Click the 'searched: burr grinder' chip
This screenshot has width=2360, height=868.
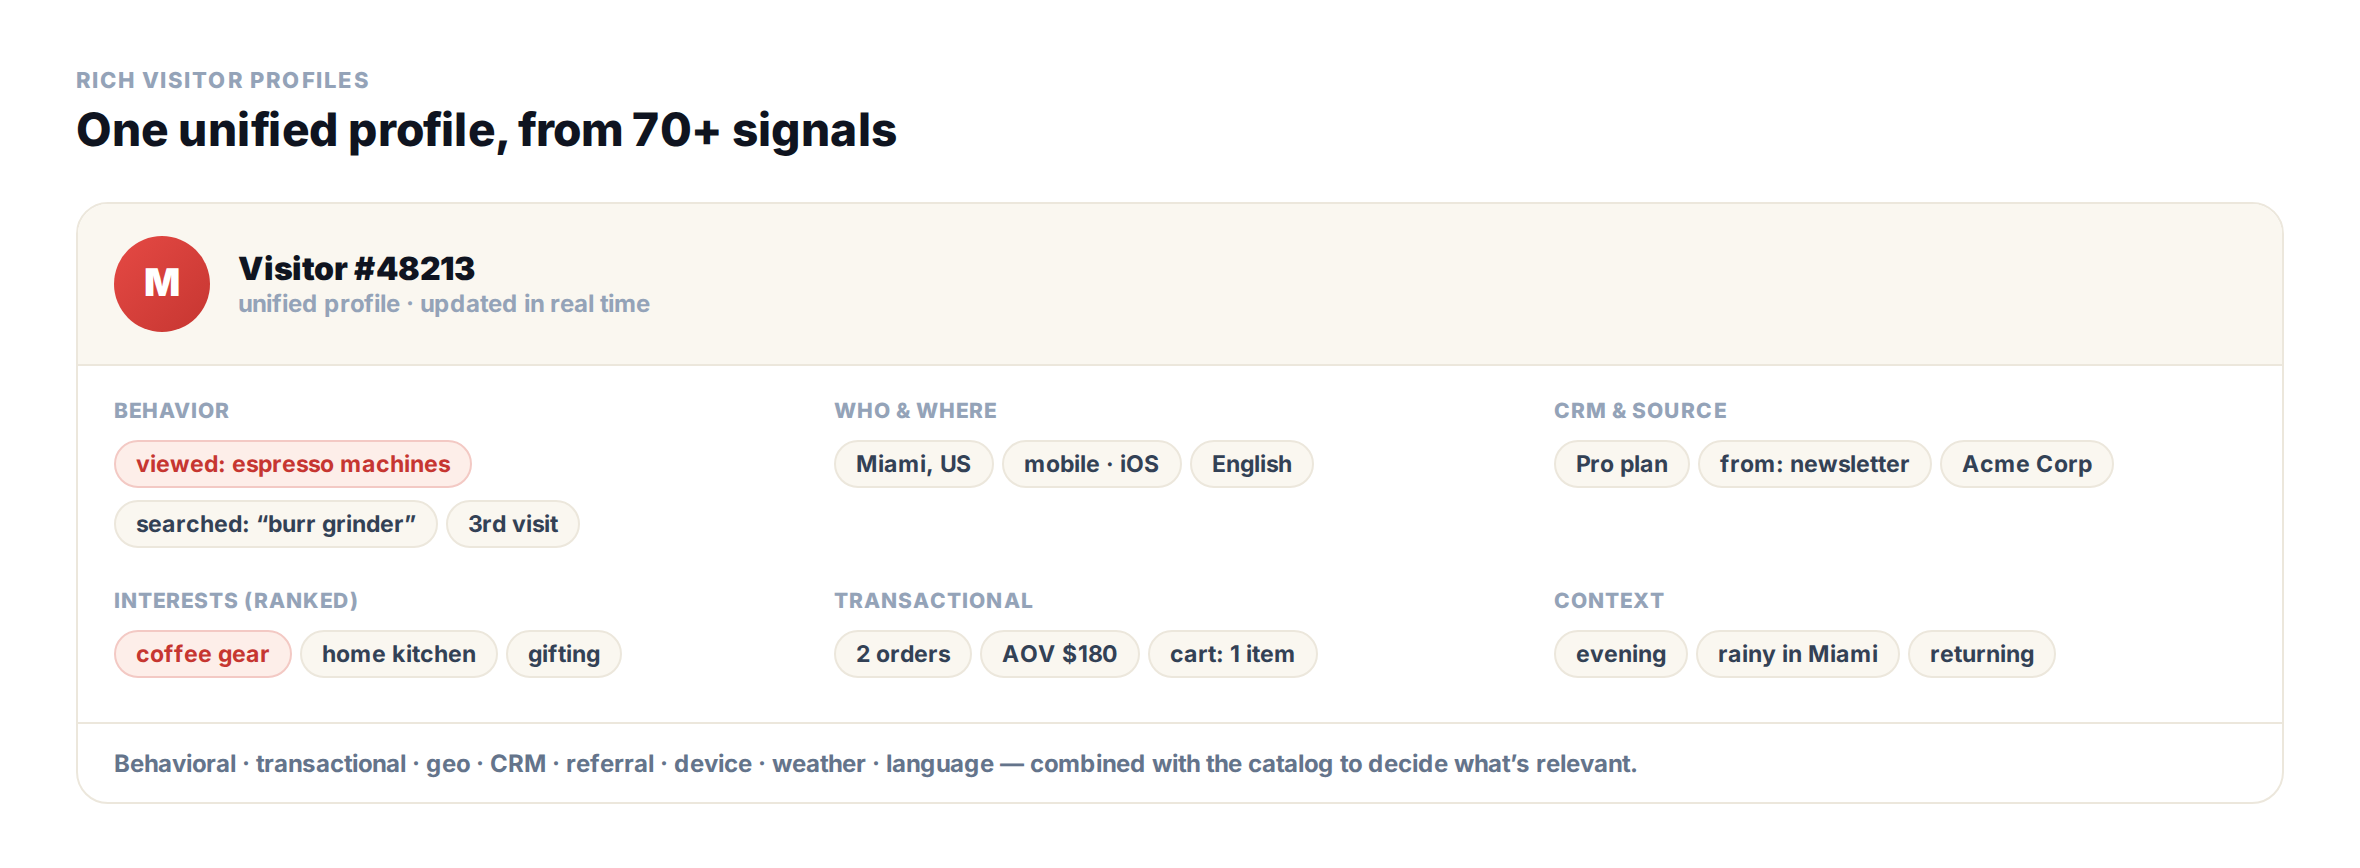[276, 524]
